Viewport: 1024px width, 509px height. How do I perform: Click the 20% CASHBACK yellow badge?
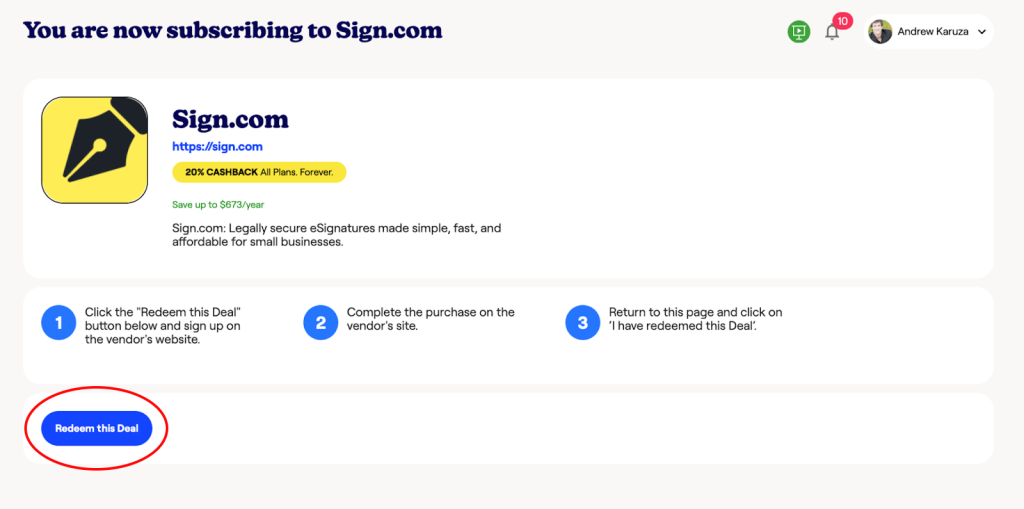click(259, 173)
